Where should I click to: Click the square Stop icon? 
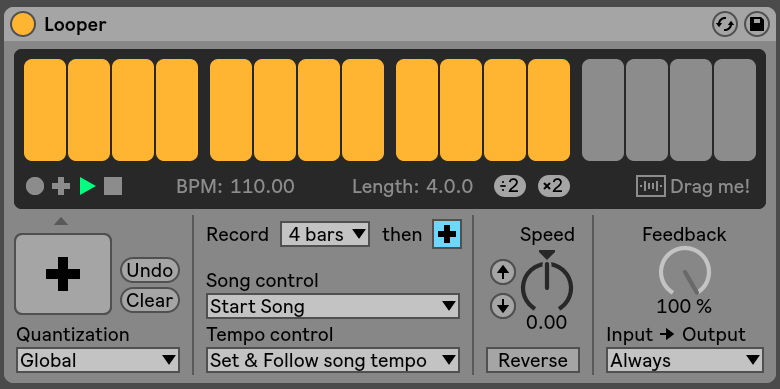pos(113,187)
